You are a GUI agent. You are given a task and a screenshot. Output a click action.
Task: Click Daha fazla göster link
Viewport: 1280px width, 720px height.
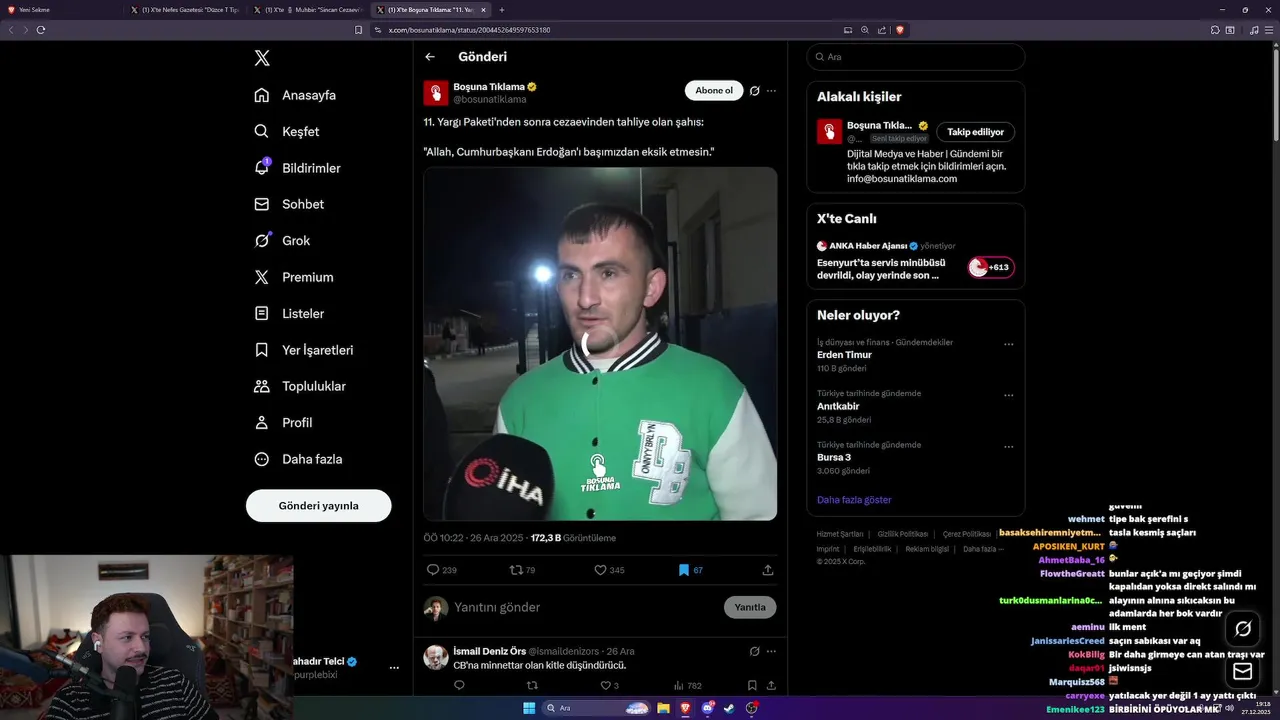pos(854,499)
